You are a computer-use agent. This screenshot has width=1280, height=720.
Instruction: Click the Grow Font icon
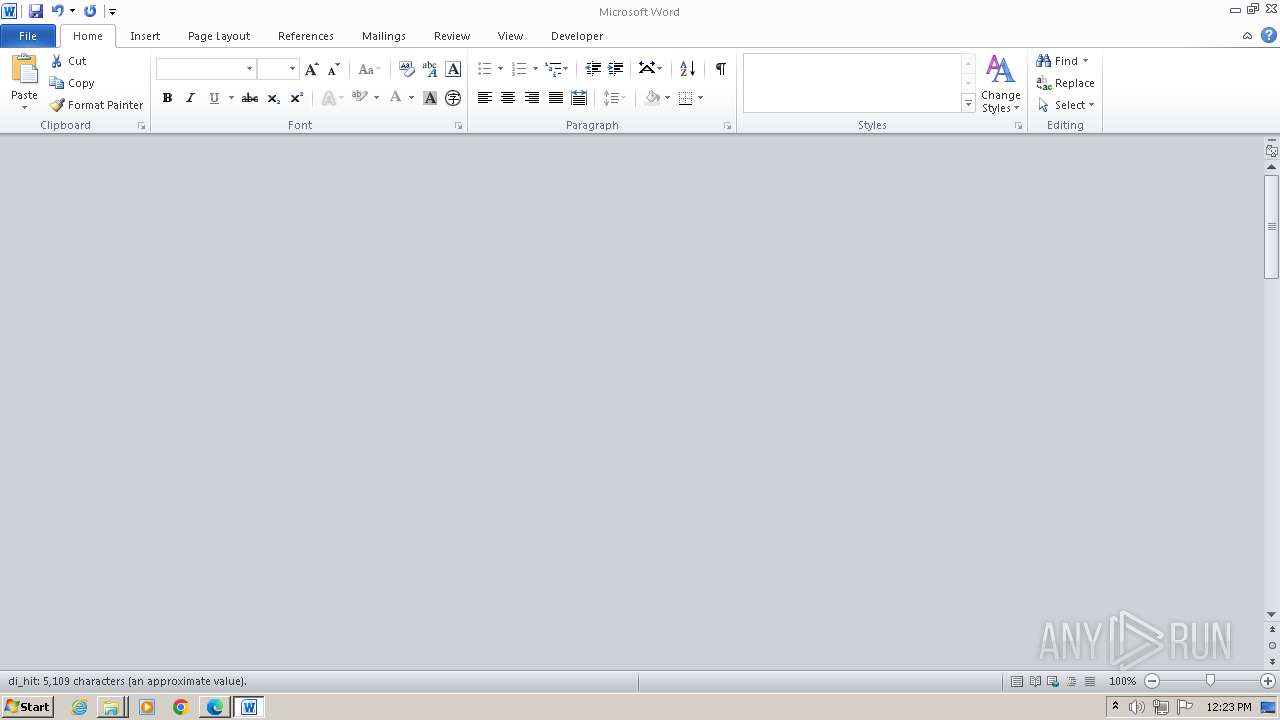[312, 69]
